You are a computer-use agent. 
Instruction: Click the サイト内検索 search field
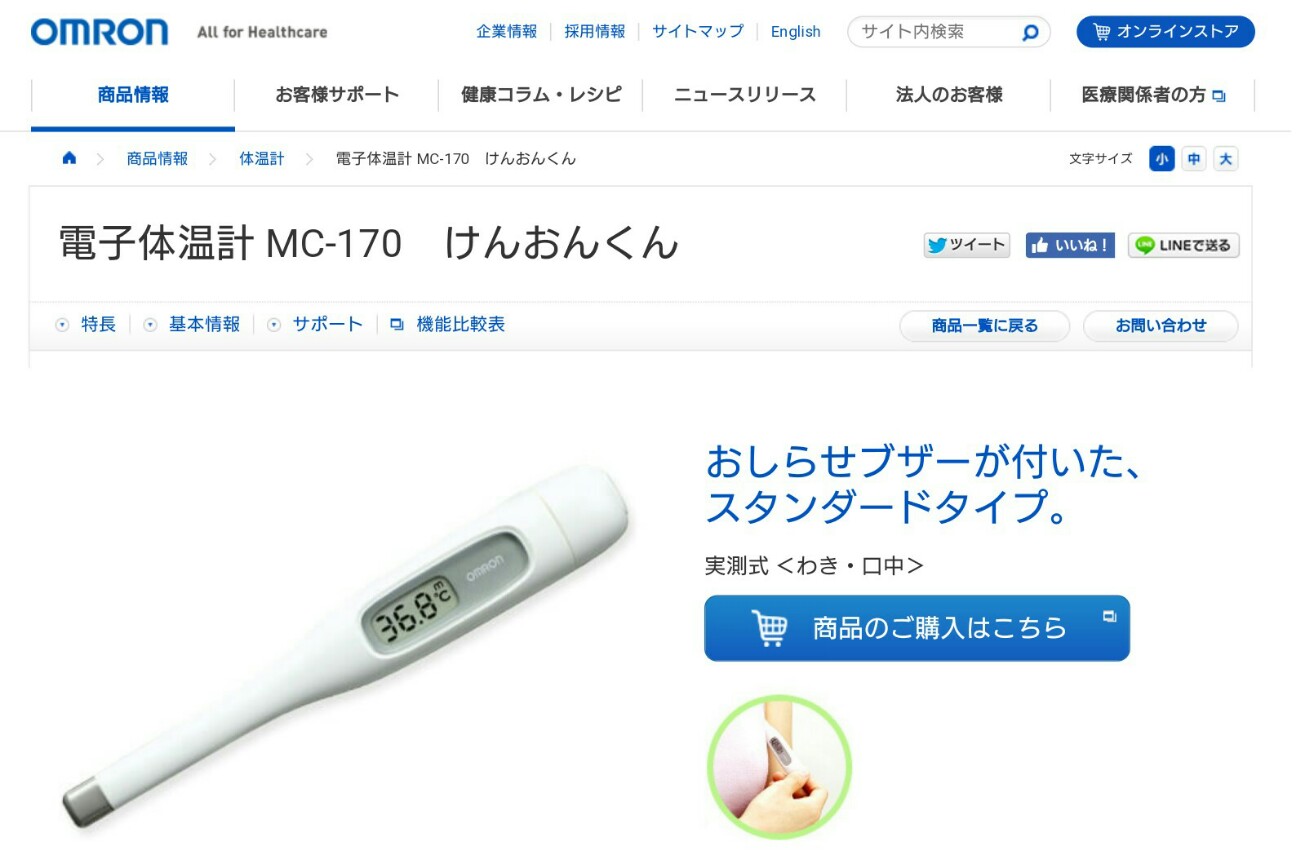937,32
